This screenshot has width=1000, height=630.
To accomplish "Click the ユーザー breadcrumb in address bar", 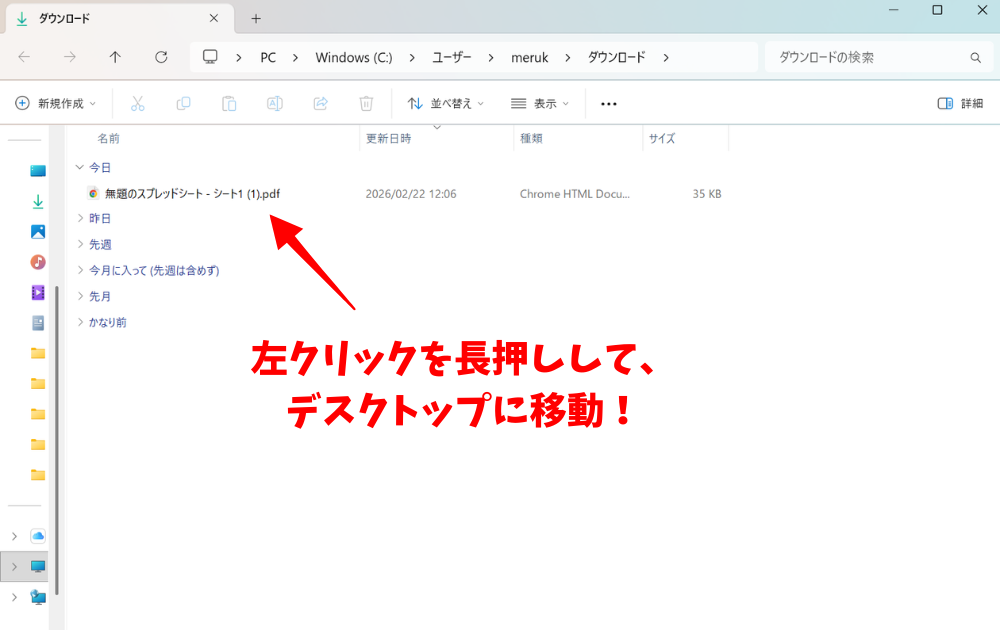I will click(451, 57).
